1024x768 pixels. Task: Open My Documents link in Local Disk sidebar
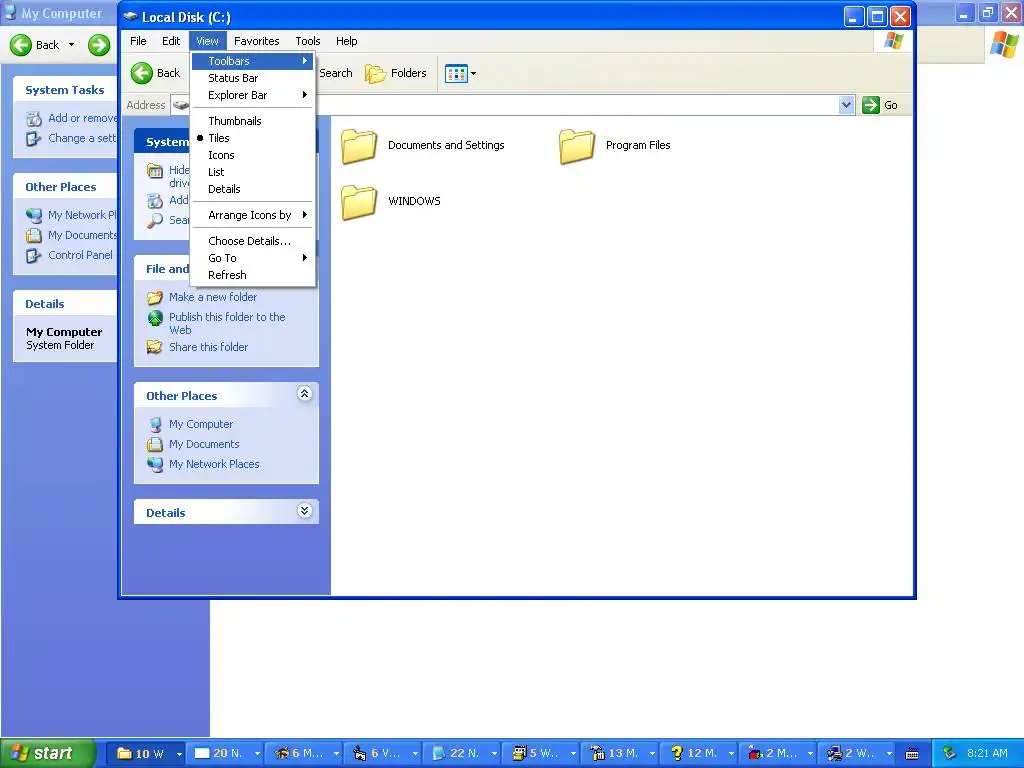coord(204,444)
